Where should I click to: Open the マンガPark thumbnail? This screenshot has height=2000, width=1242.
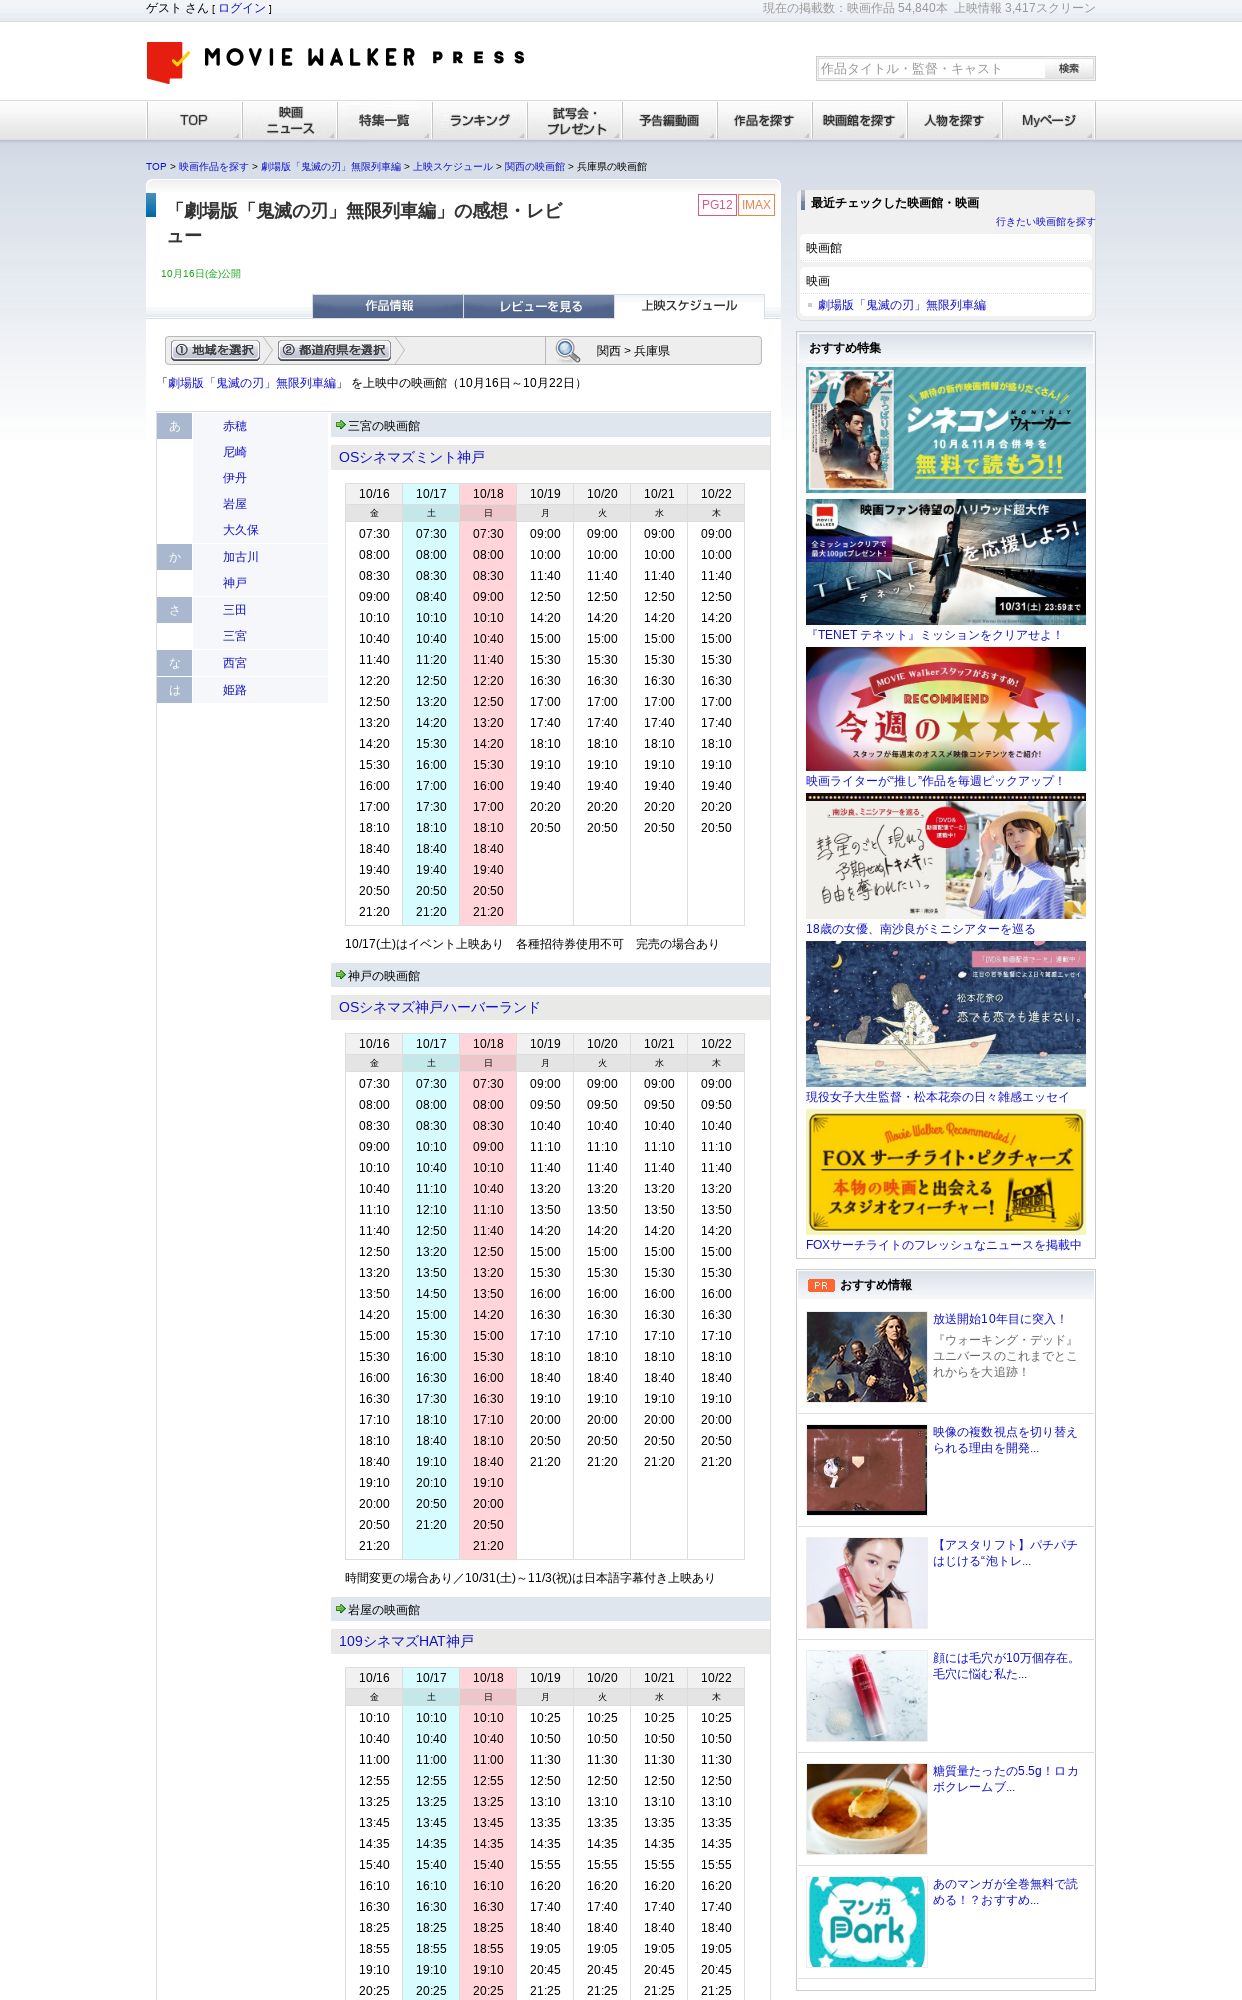click(867, 1922)
